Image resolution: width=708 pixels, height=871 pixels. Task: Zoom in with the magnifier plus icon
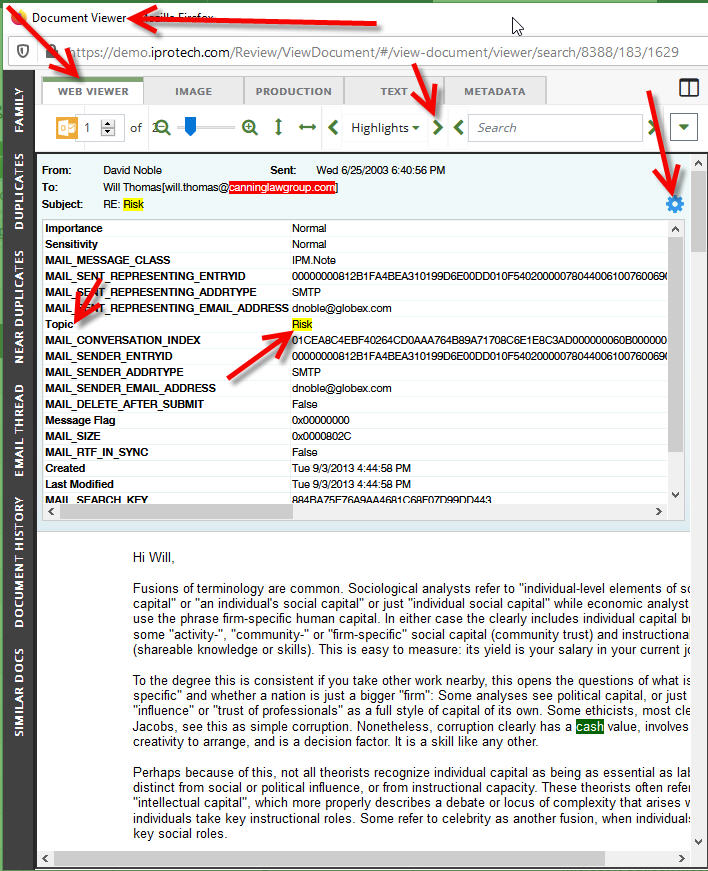[250, 128]
